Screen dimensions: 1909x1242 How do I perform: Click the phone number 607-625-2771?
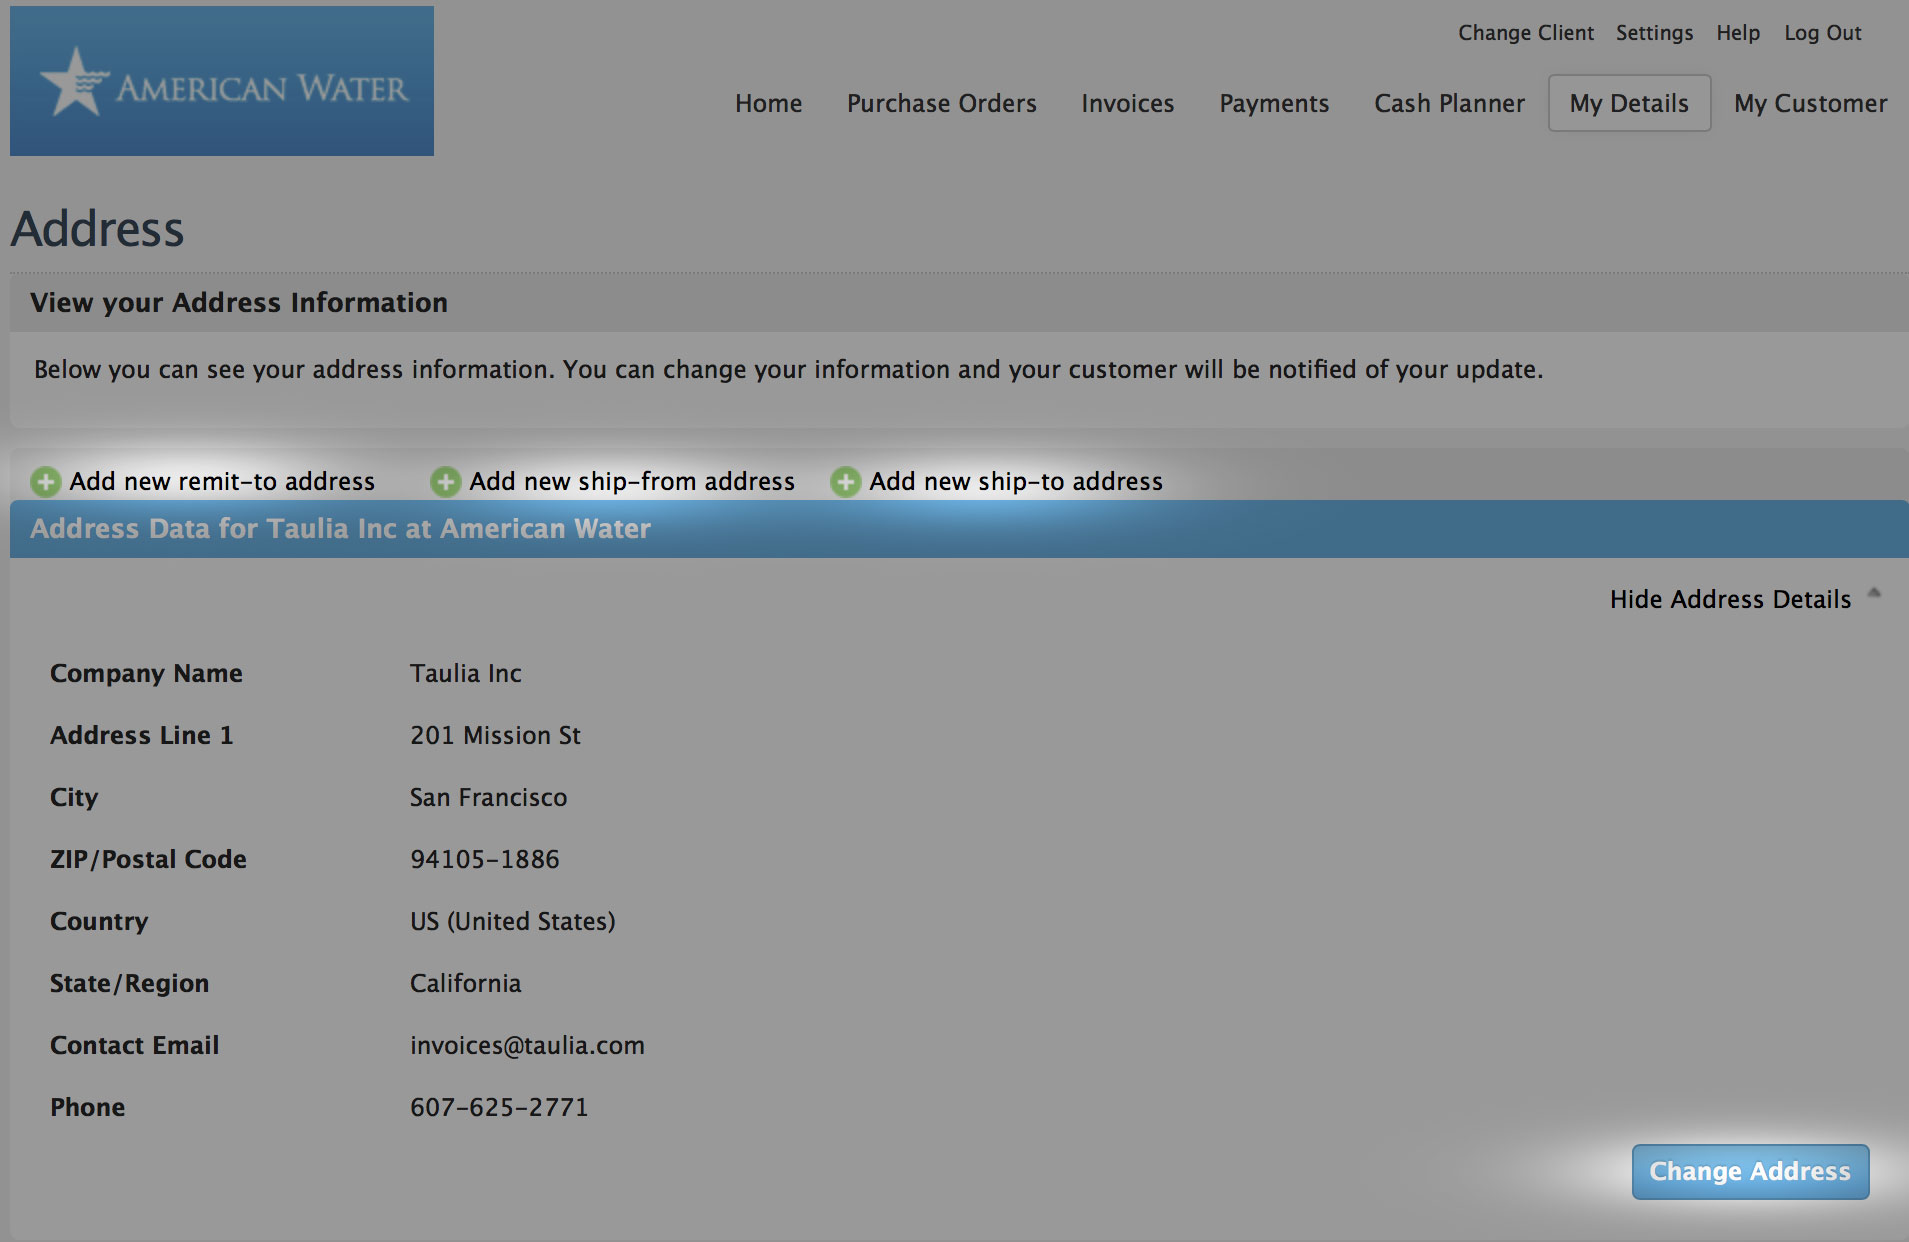point(499,1107)
